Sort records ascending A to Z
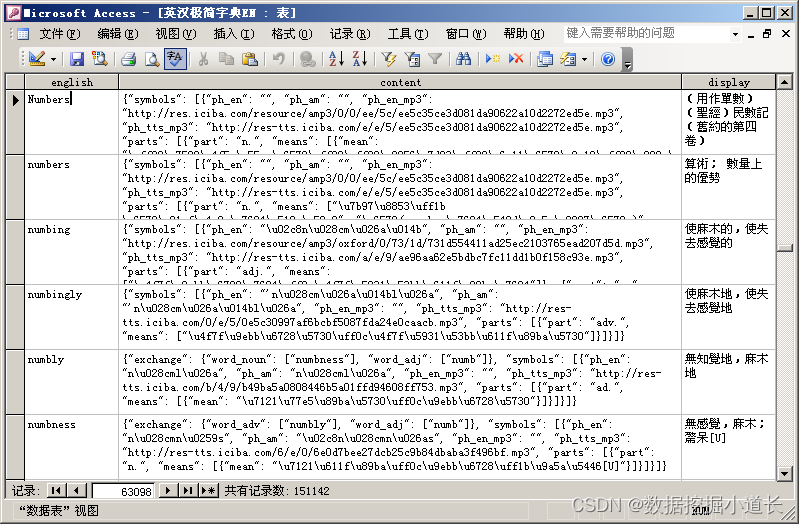The width and height of the screenshot is (799, 524). [x=336, y=59]
